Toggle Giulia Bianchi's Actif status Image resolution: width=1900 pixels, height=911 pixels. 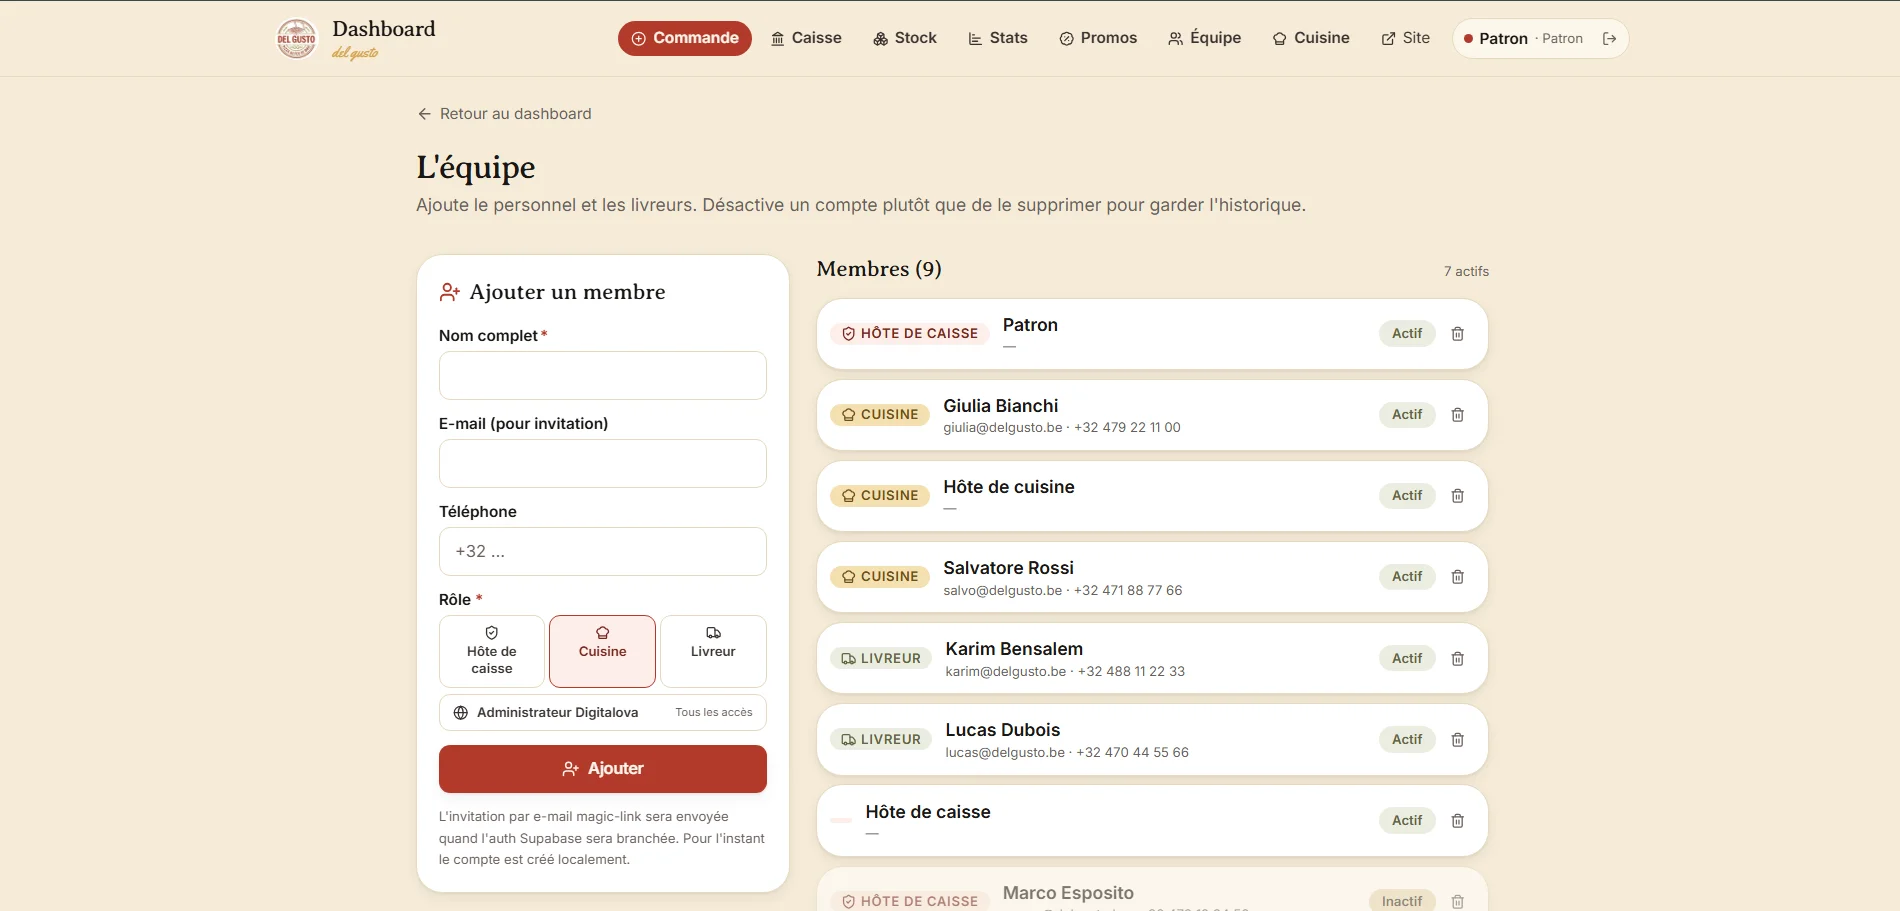(x=1407, y=415)
